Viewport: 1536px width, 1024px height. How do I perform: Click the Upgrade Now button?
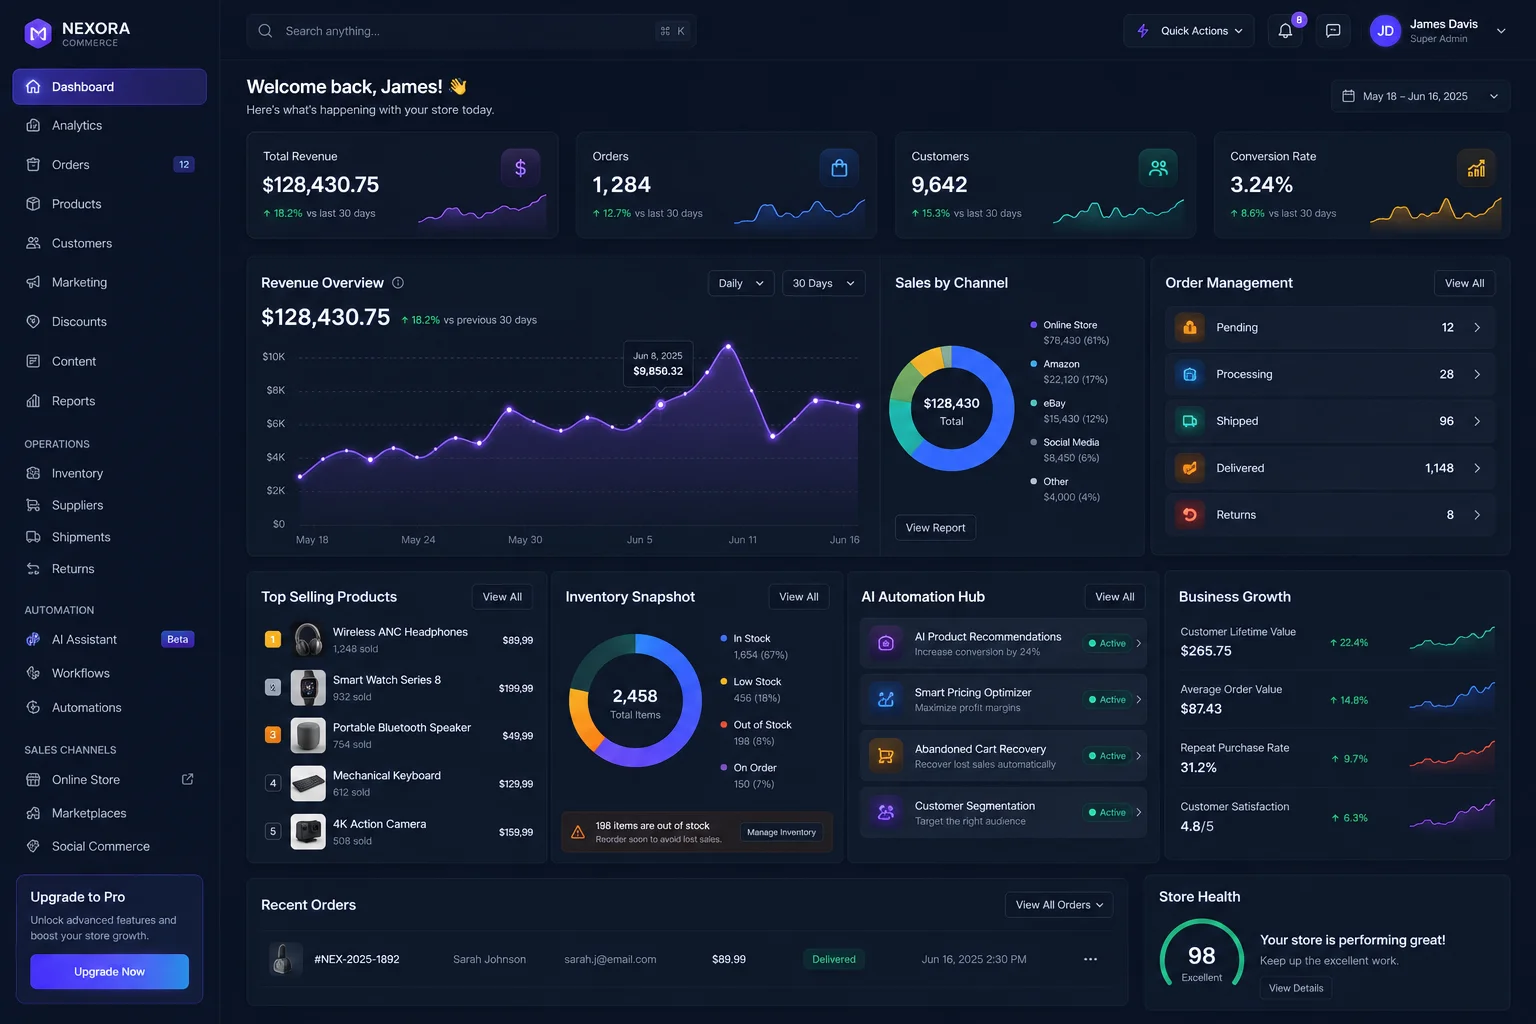click(109, 972)
